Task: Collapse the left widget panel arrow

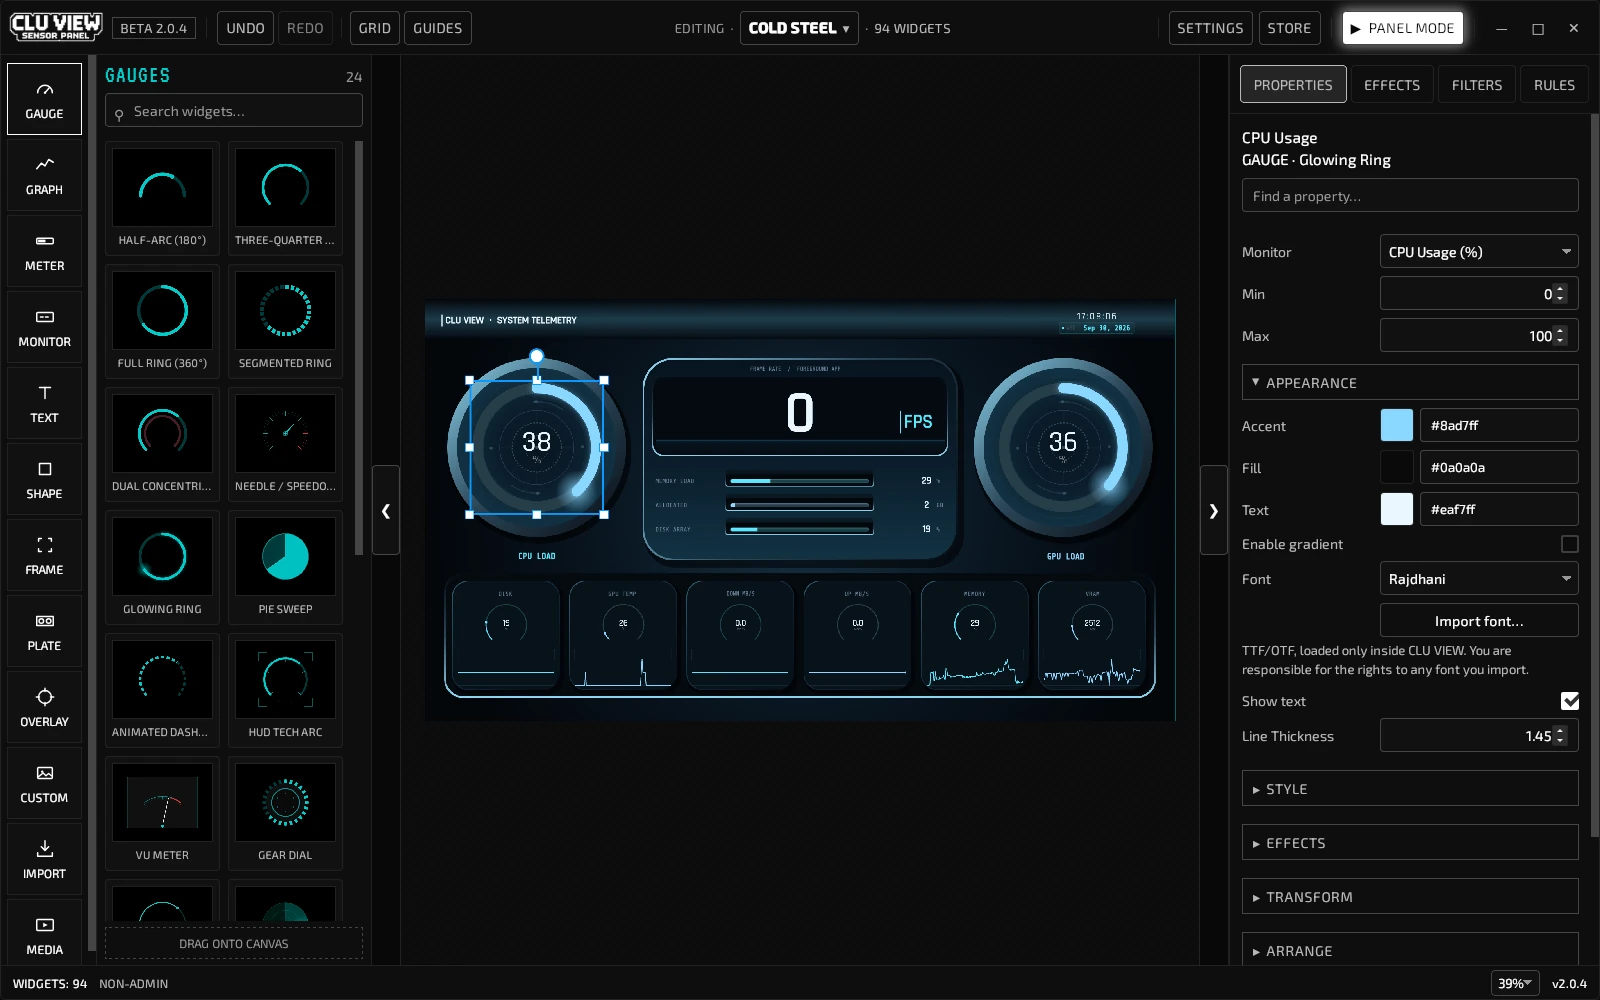Action: click(386, 510)
